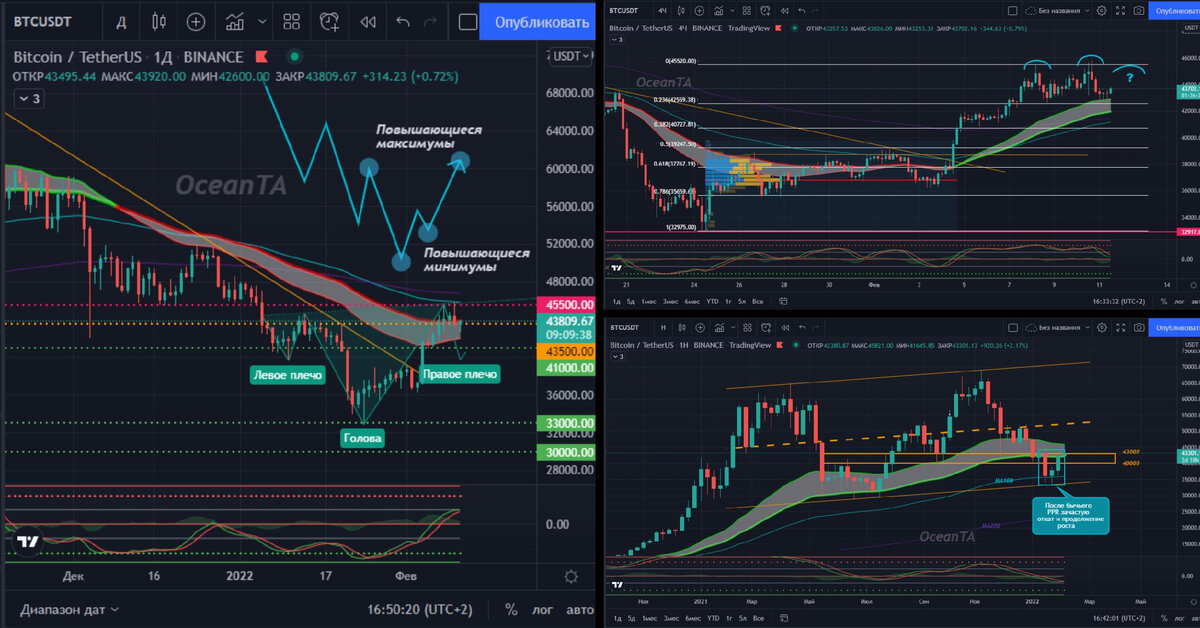Viewport: 1200px width, 628px height.
Task: Change 4Ч interval in top-right chart
Action: coord(662,10)
